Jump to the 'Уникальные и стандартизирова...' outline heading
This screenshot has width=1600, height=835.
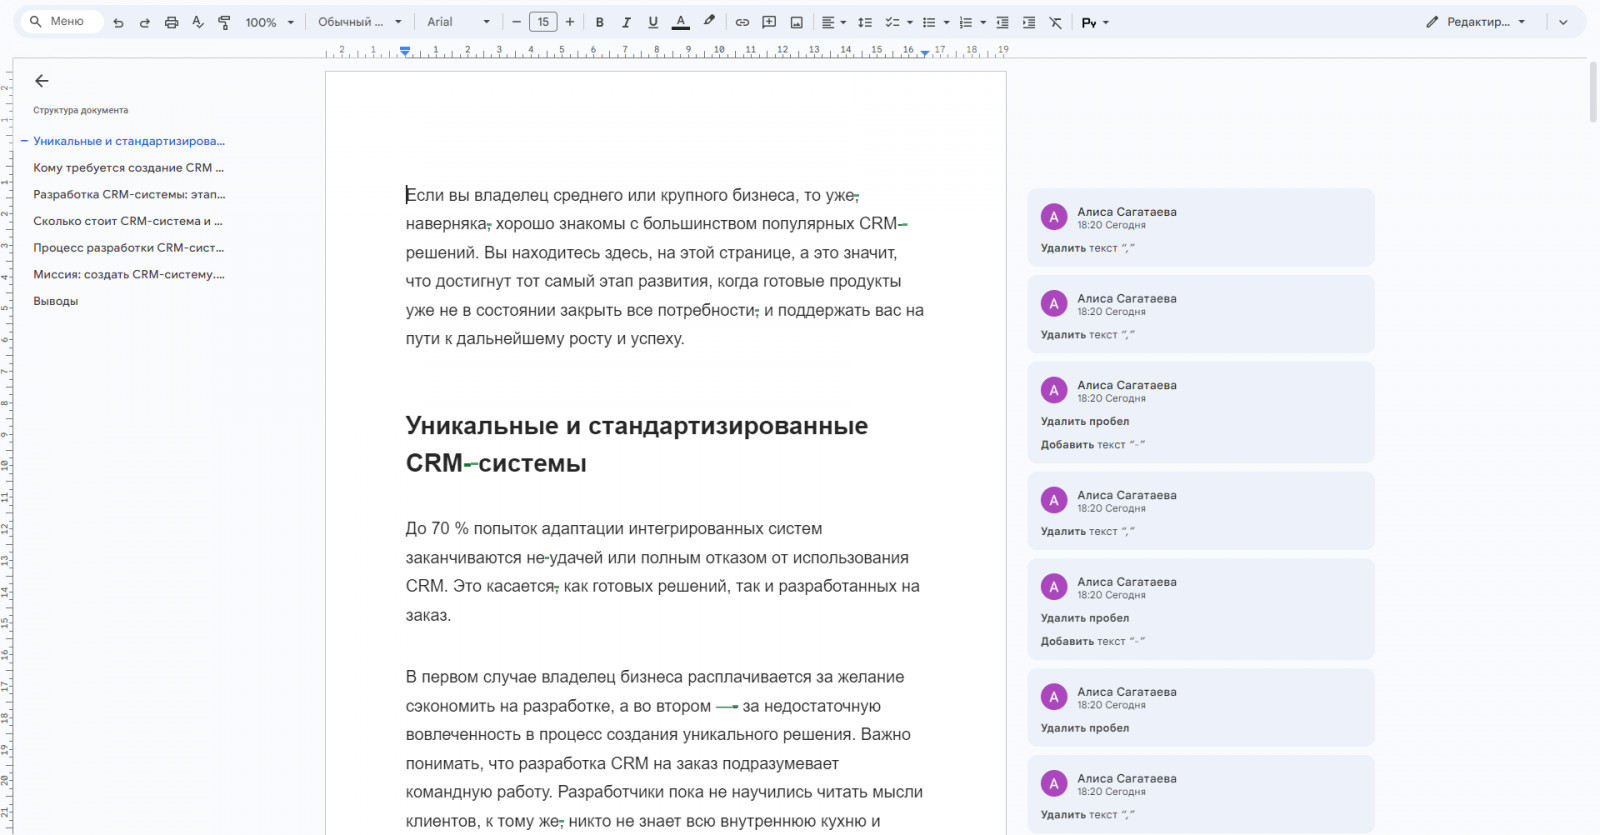pos(129,141)
